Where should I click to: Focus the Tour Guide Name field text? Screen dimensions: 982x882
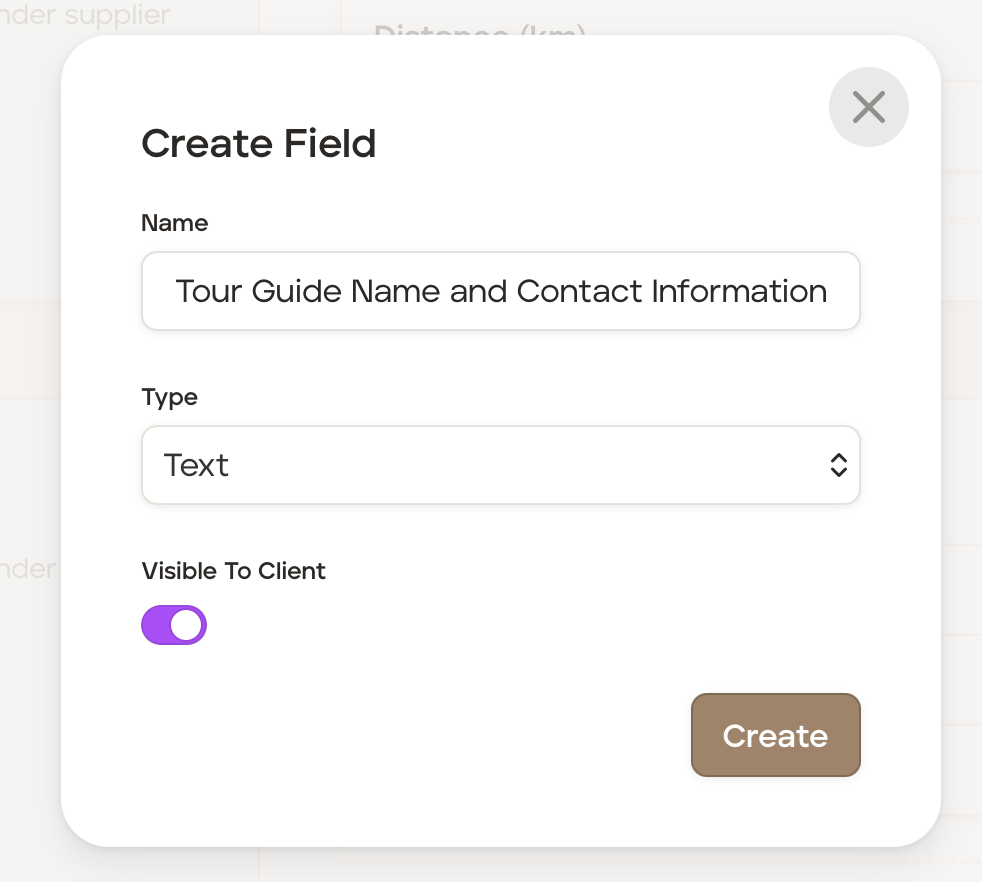500,291
